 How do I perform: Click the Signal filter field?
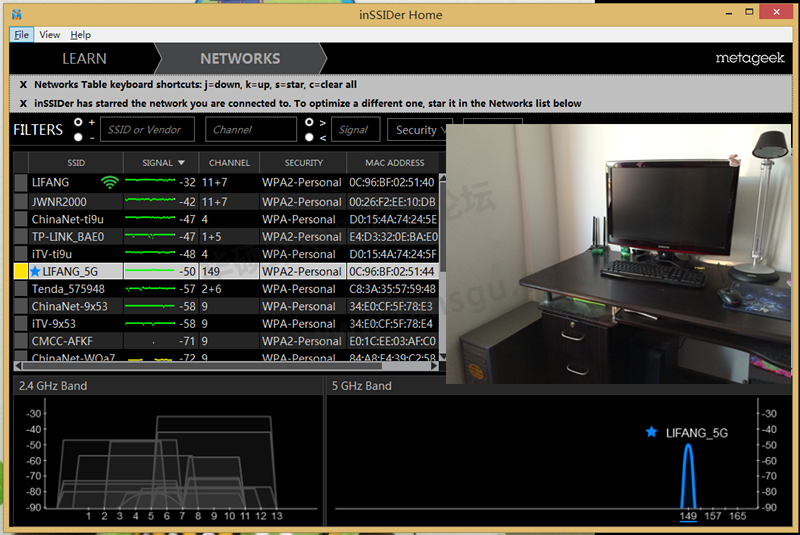(x=356, y=130)
